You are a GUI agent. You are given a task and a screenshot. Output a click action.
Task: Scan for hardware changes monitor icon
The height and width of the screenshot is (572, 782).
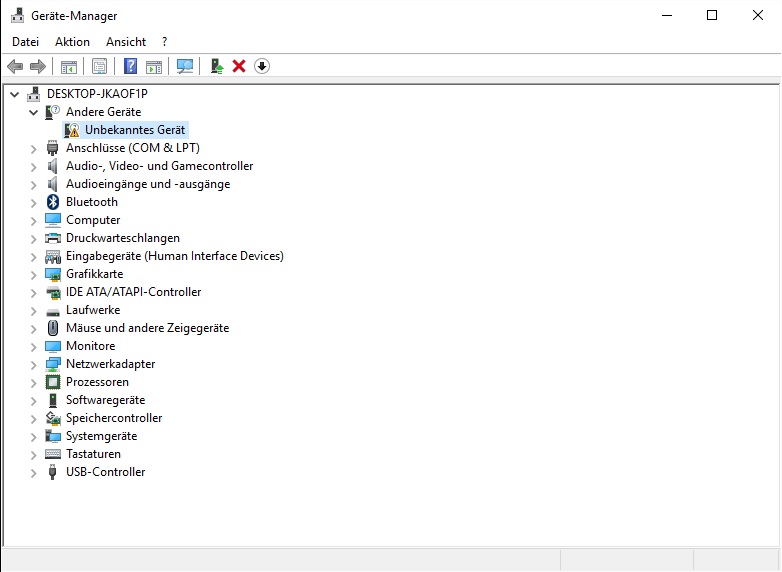185,66
